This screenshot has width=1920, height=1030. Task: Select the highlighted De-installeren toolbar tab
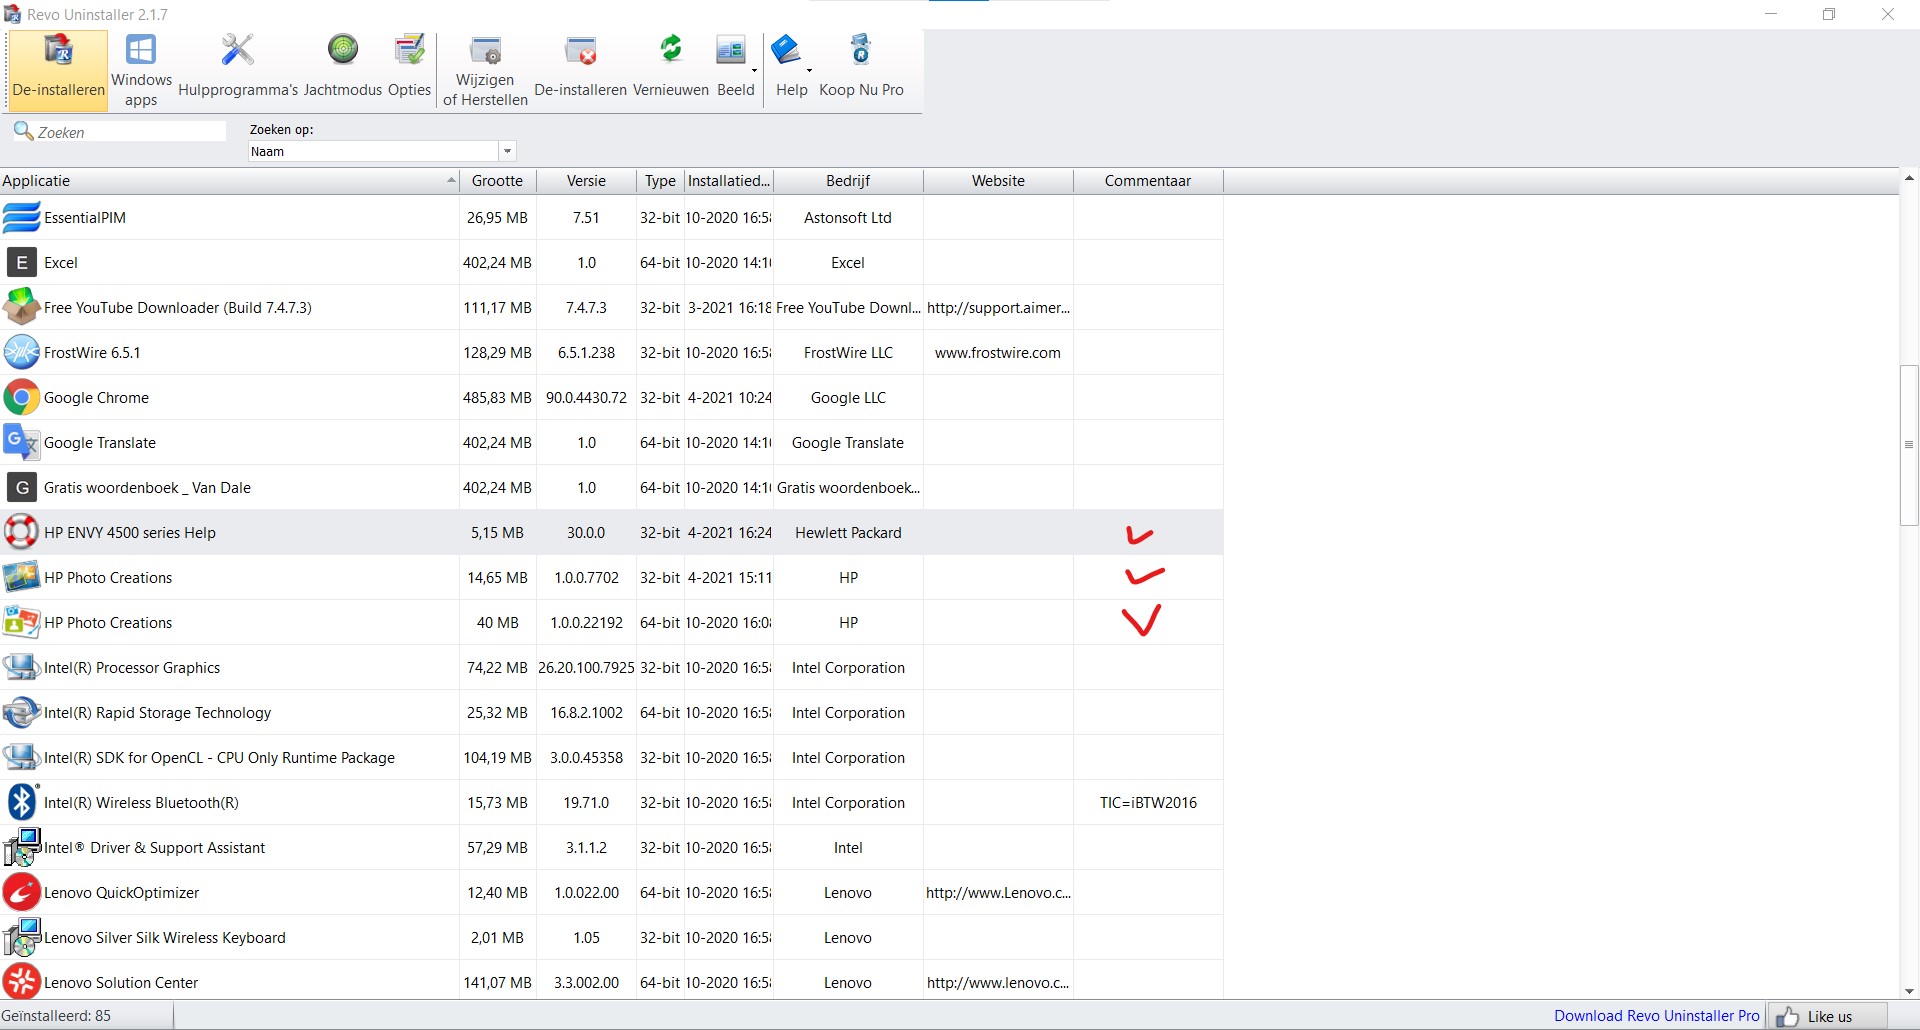[x=59, y=69]
